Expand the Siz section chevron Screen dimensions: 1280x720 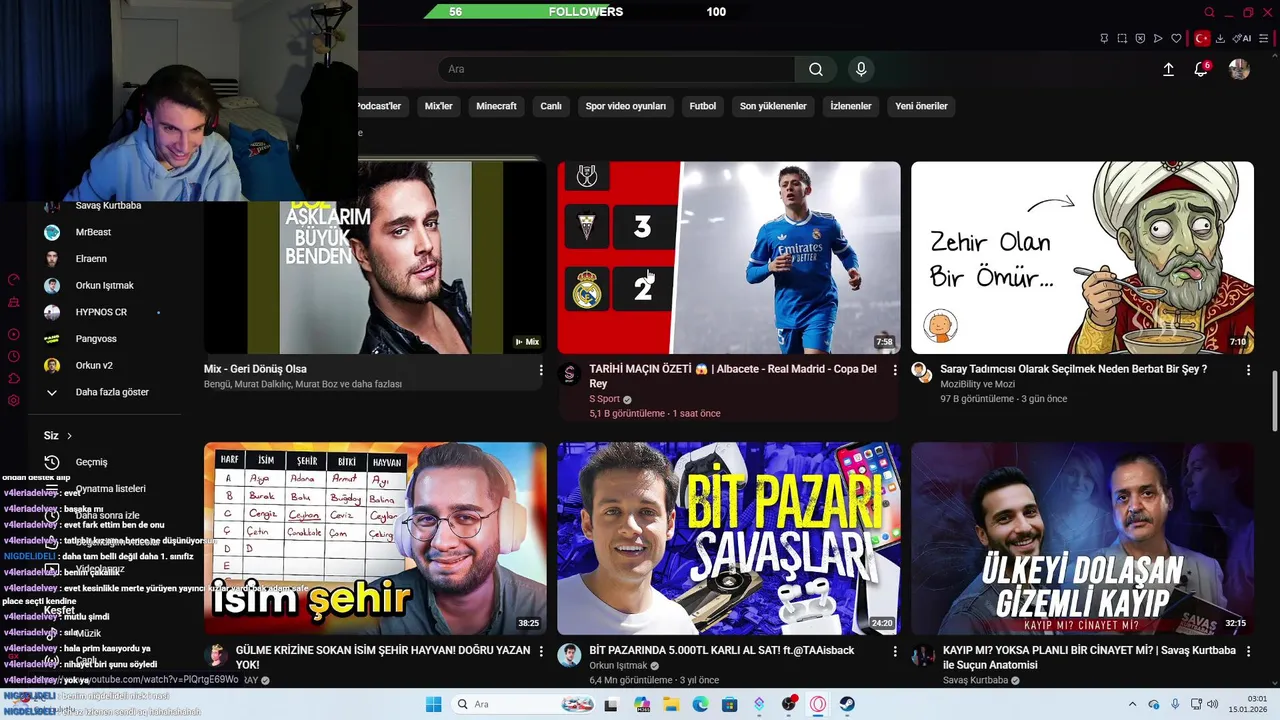coord(69,436)
